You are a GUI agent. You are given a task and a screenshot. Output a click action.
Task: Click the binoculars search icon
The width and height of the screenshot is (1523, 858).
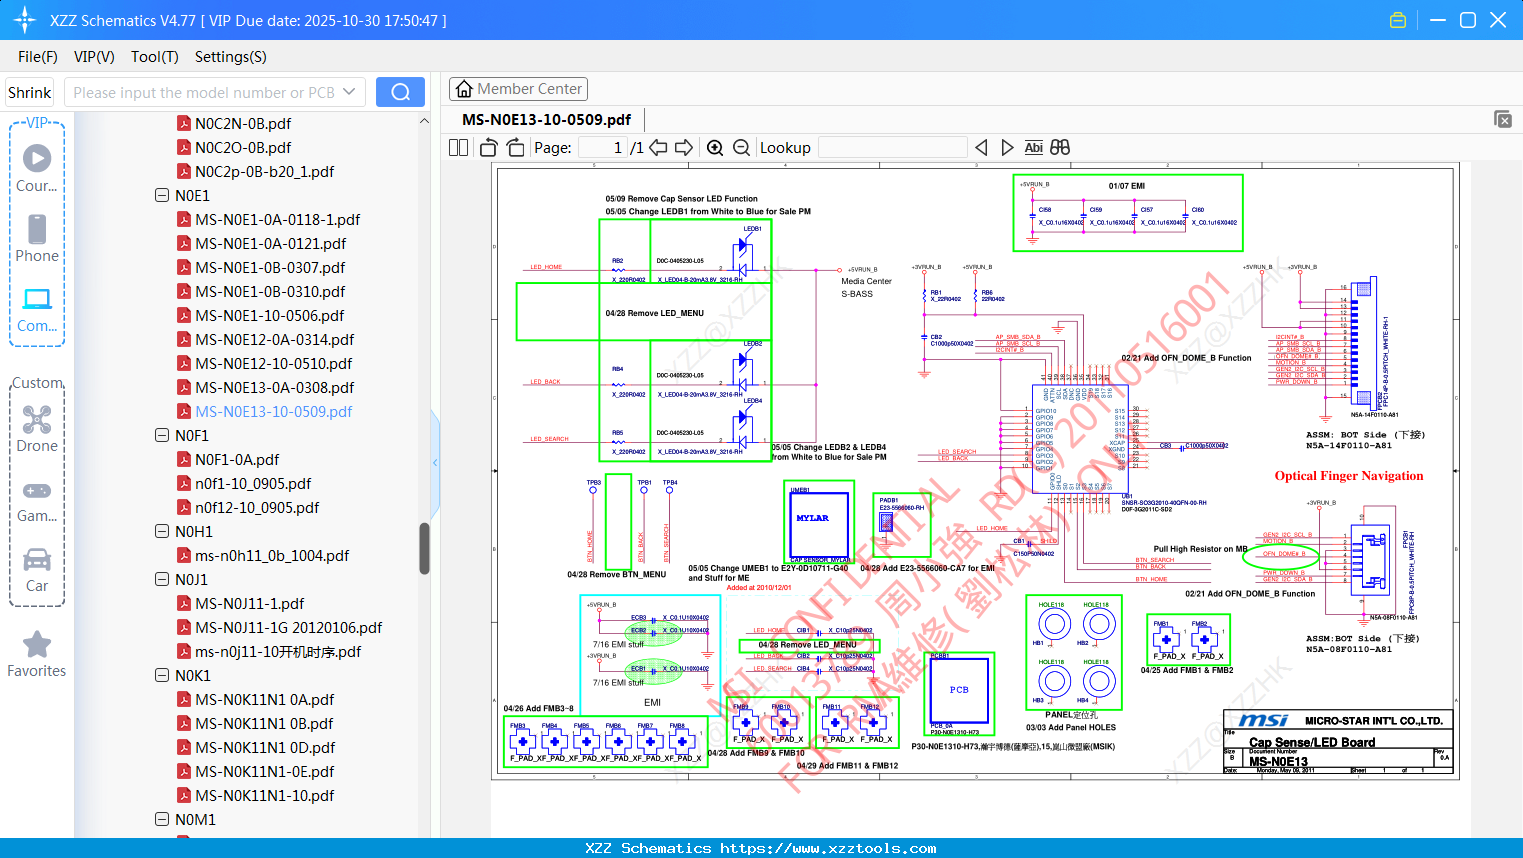tap(1060, 148)
